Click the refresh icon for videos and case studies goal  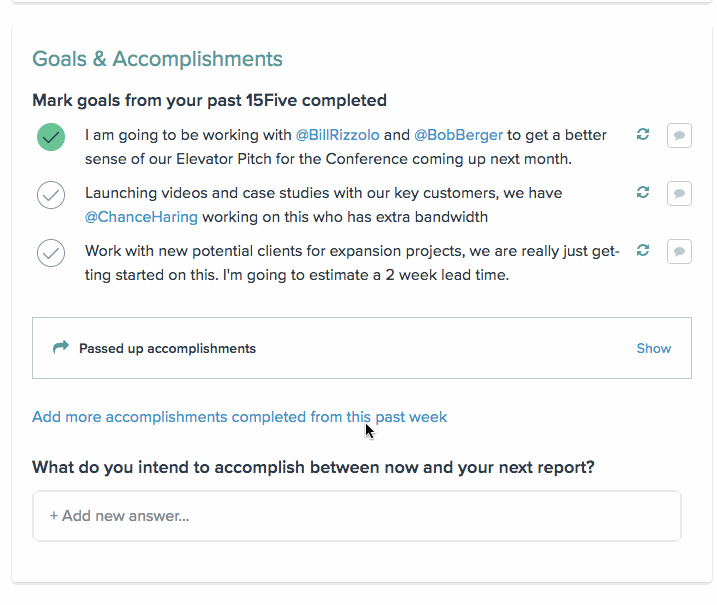pyautogui.click(x=643, y=193)
